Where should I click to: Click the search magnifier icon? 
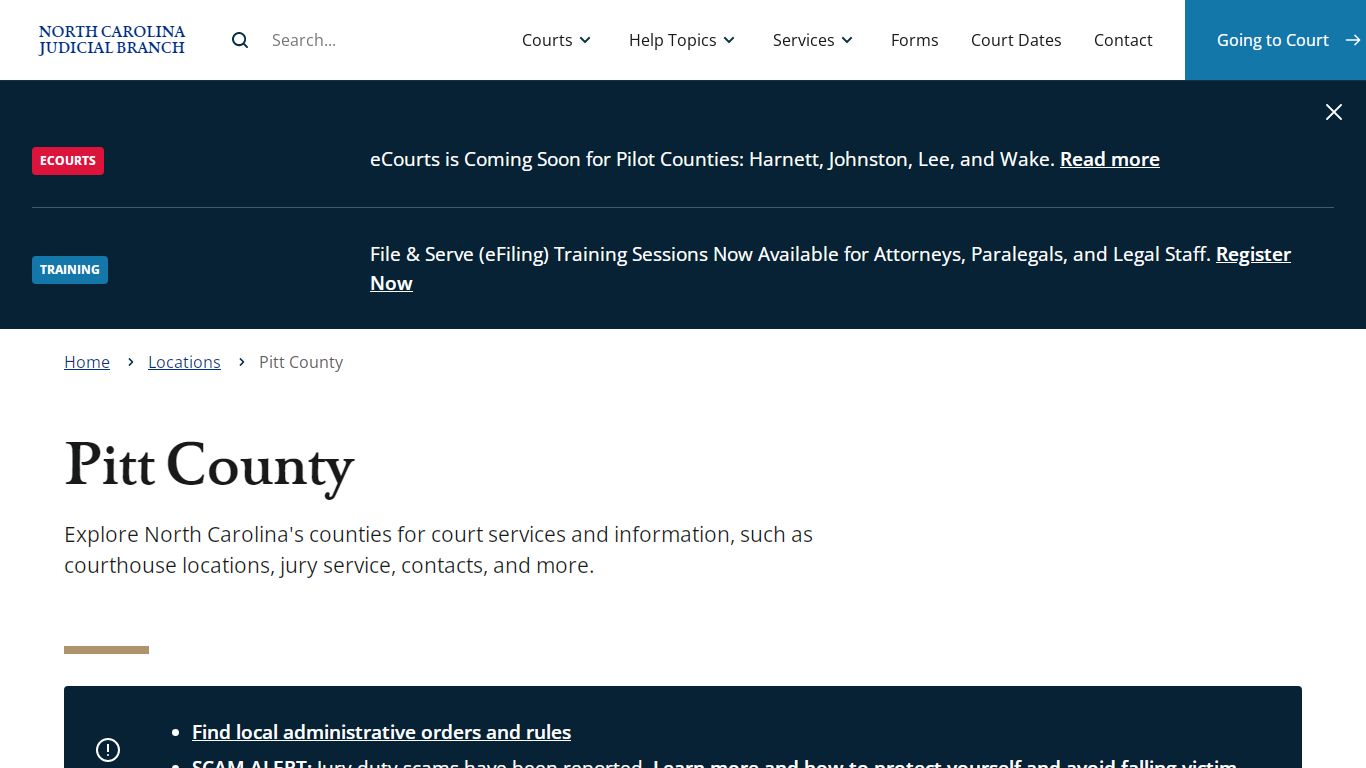click(x=240, y=40)
